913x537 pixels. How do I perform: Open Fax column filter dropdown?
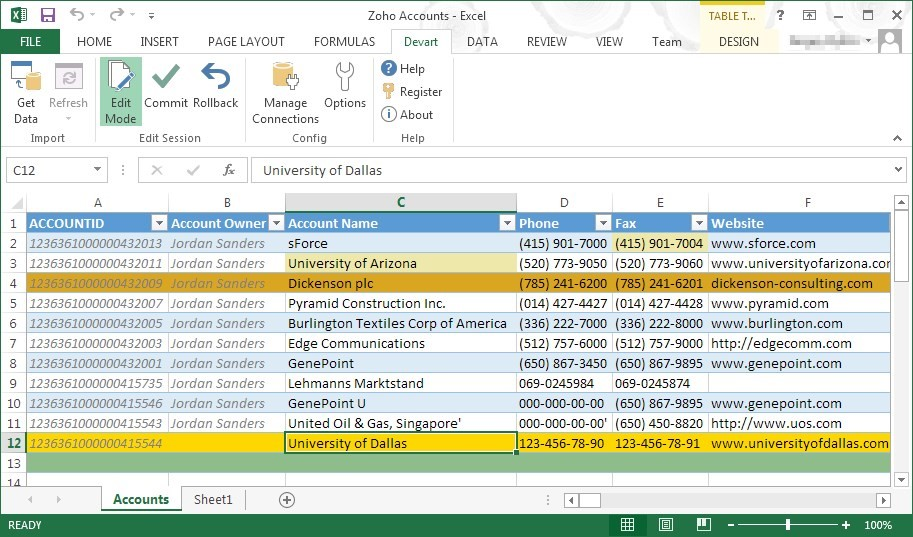click(x=699, y=223)
